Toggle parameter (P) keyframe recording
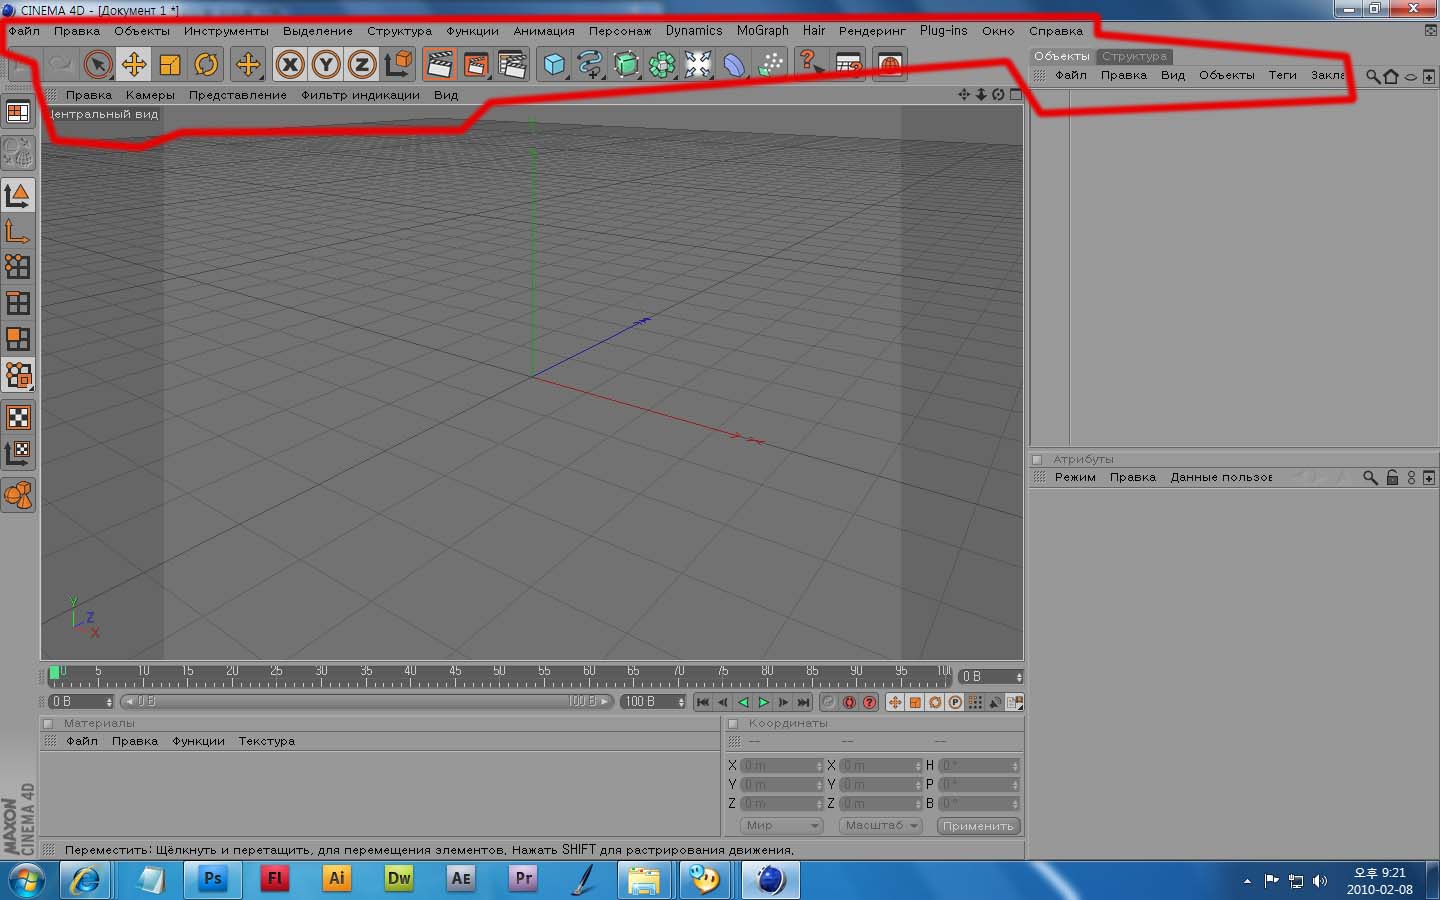This screenshot has width=1440, height=900. (955, 702)
